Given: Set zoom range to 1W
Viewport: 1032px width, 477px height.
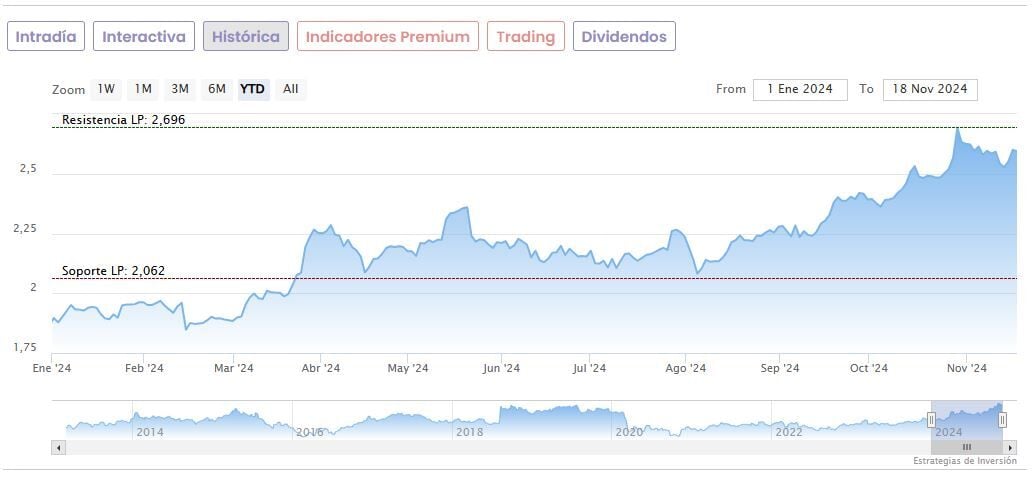Looking at the screenshot, I should click(x=106, y=89).
